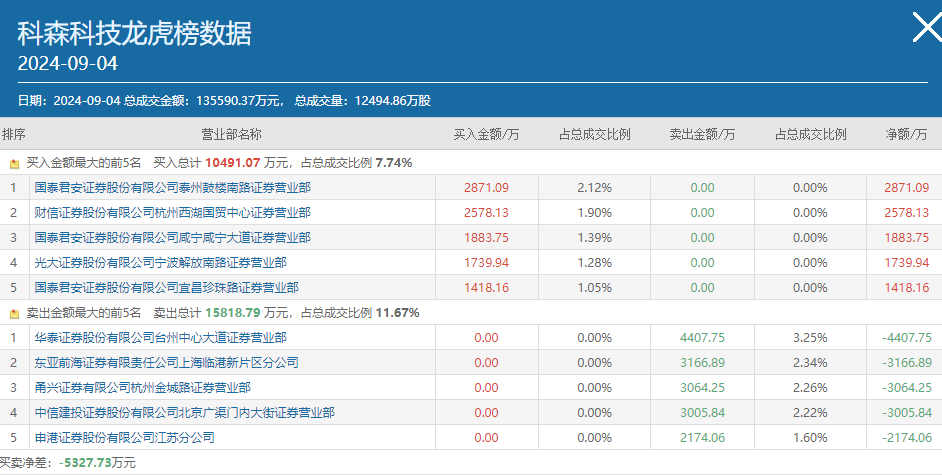Select net amount cell -2174.06
Image resolution: width=942 pixels, height=475 pixels.
(x=907, y=438)
